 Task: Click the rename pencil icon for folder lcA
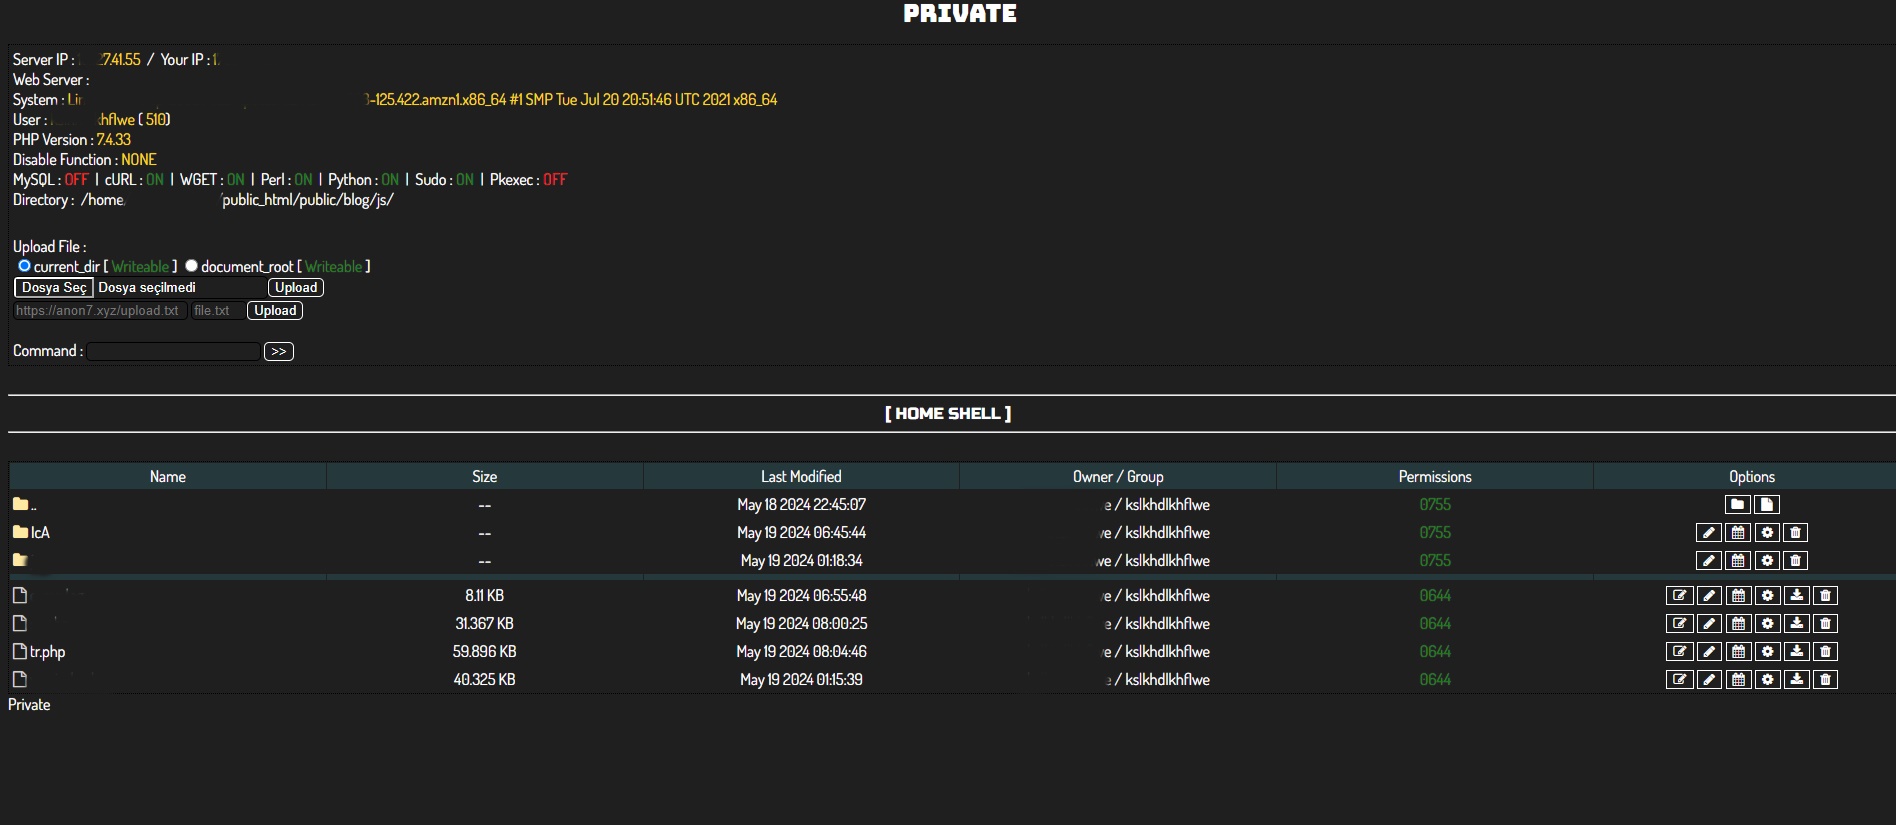pyautogui.click(x=1709, y=533)
